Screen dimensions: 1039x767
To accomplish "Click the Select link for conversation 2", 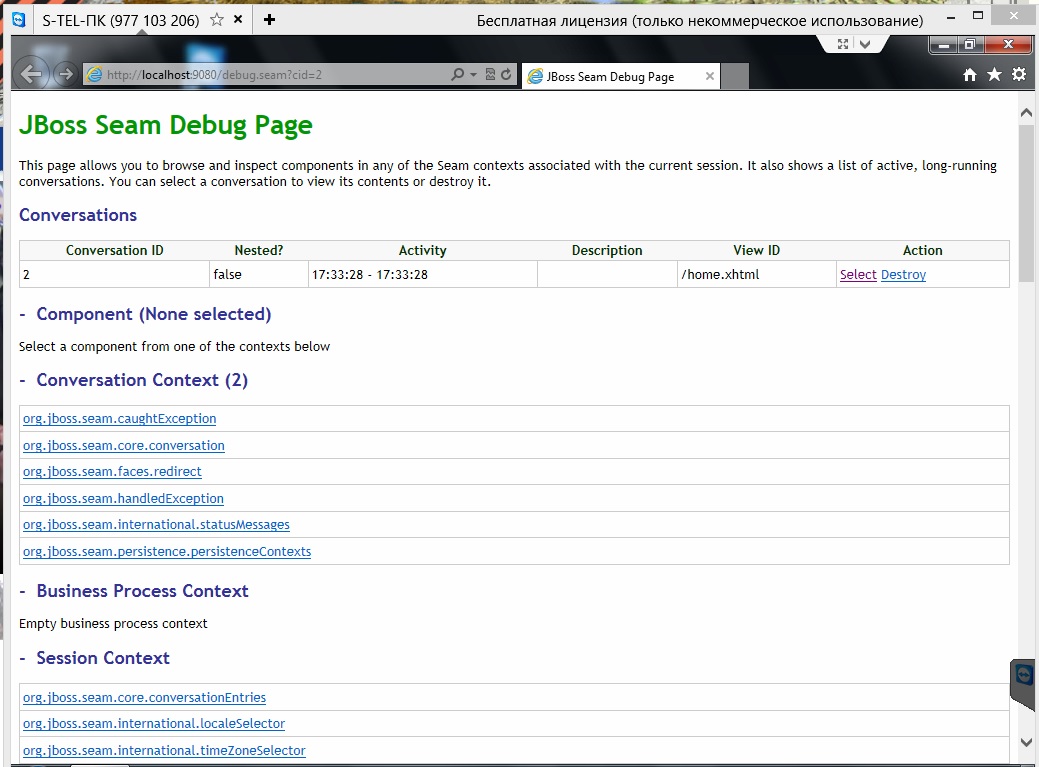I will (858, 275).
